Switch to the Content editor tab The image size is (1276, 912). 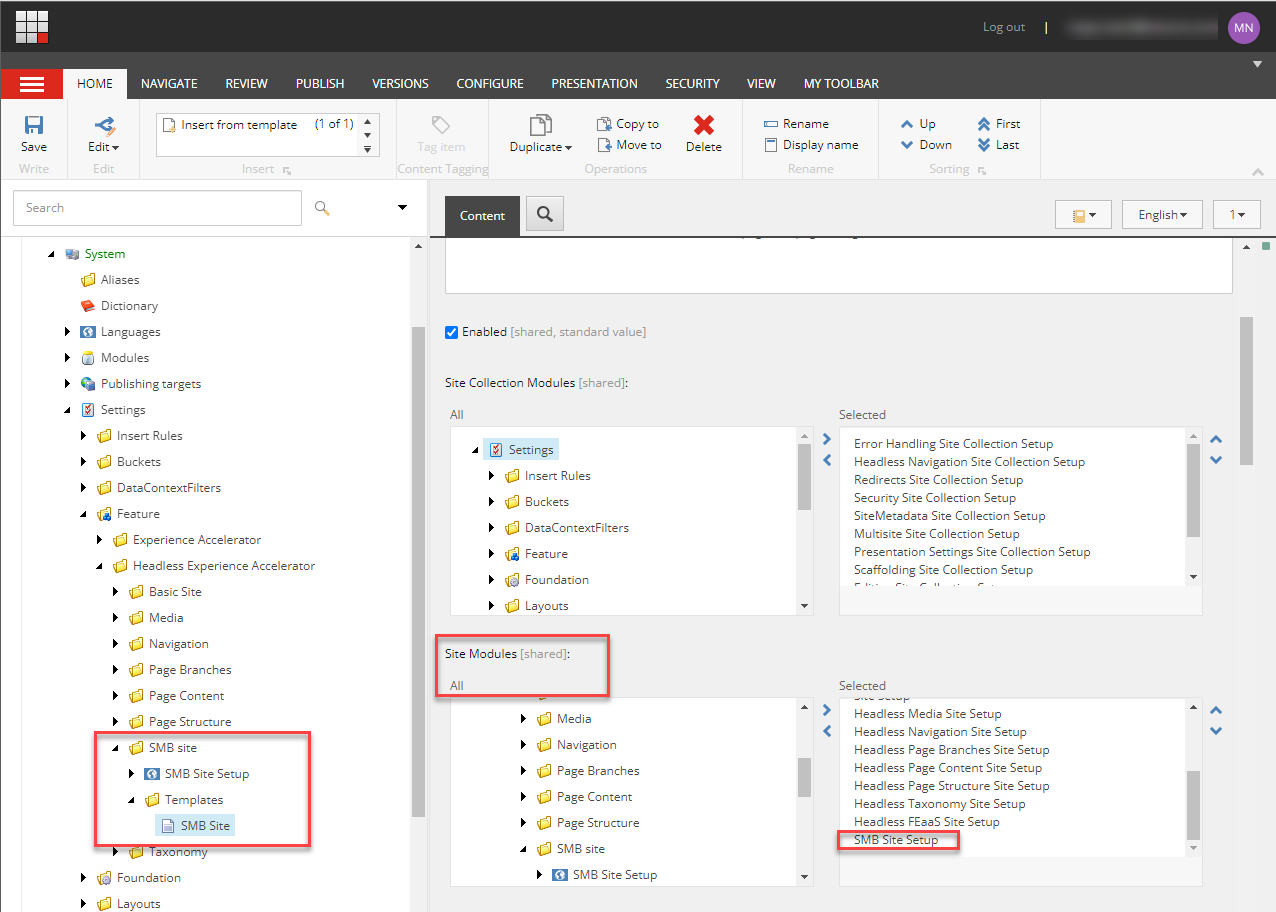[x=482, y=216]
